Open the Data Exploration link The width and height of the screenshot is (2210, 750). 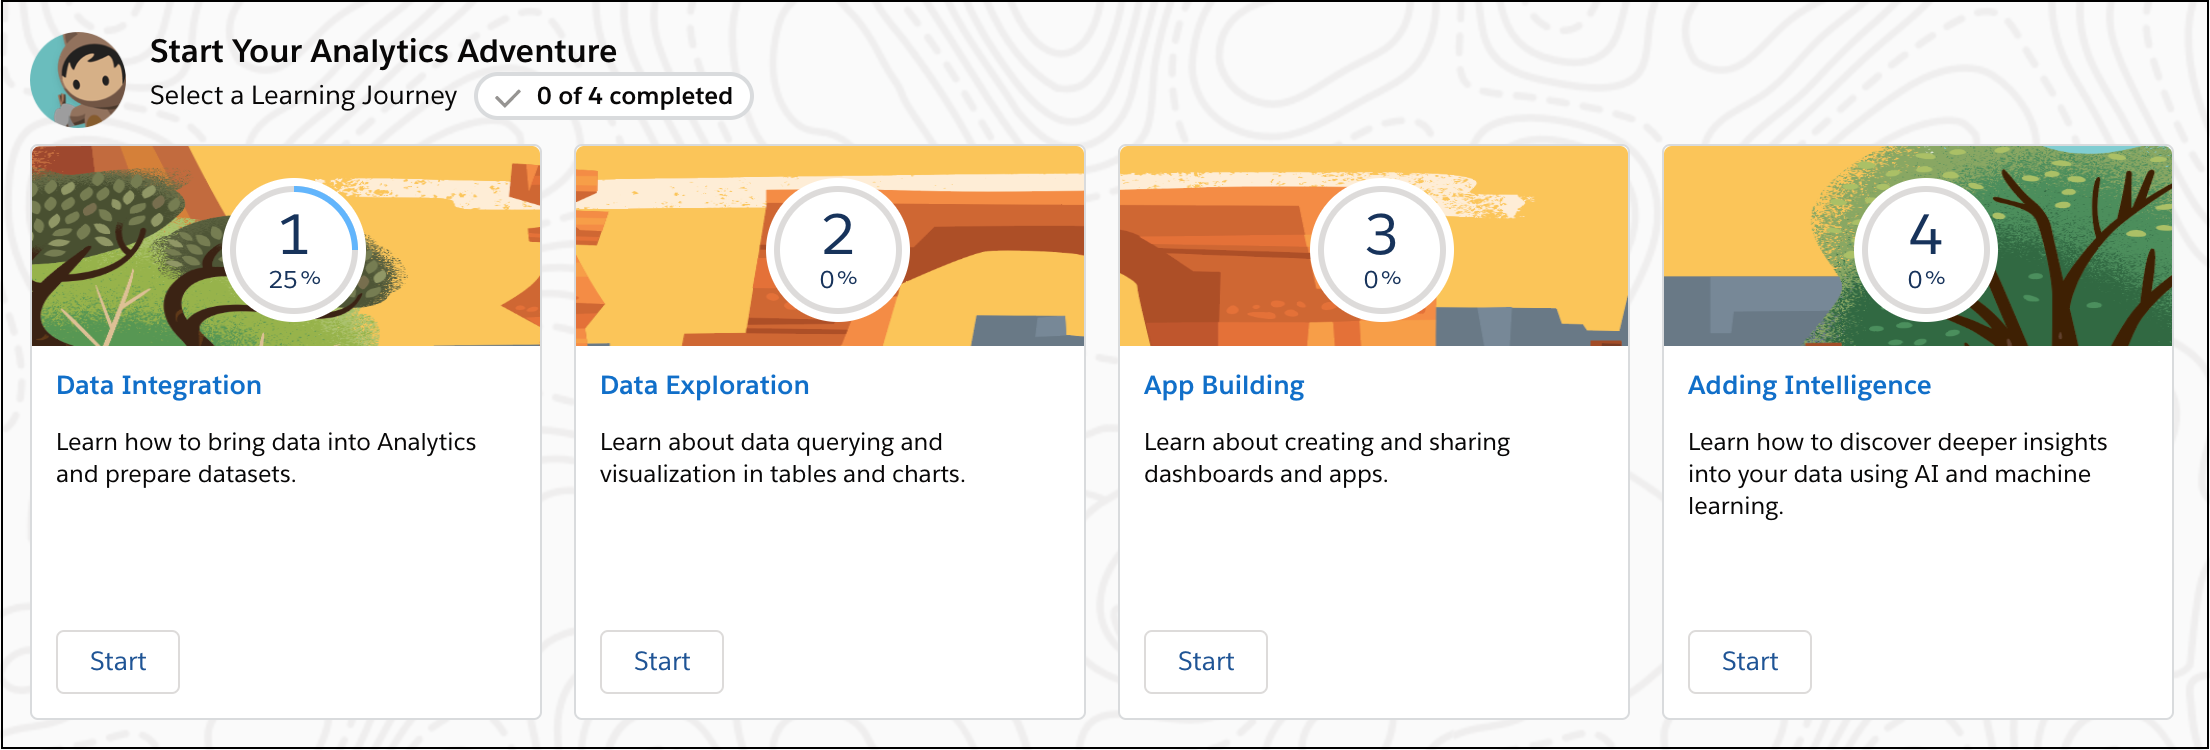[x=705, y=385]
